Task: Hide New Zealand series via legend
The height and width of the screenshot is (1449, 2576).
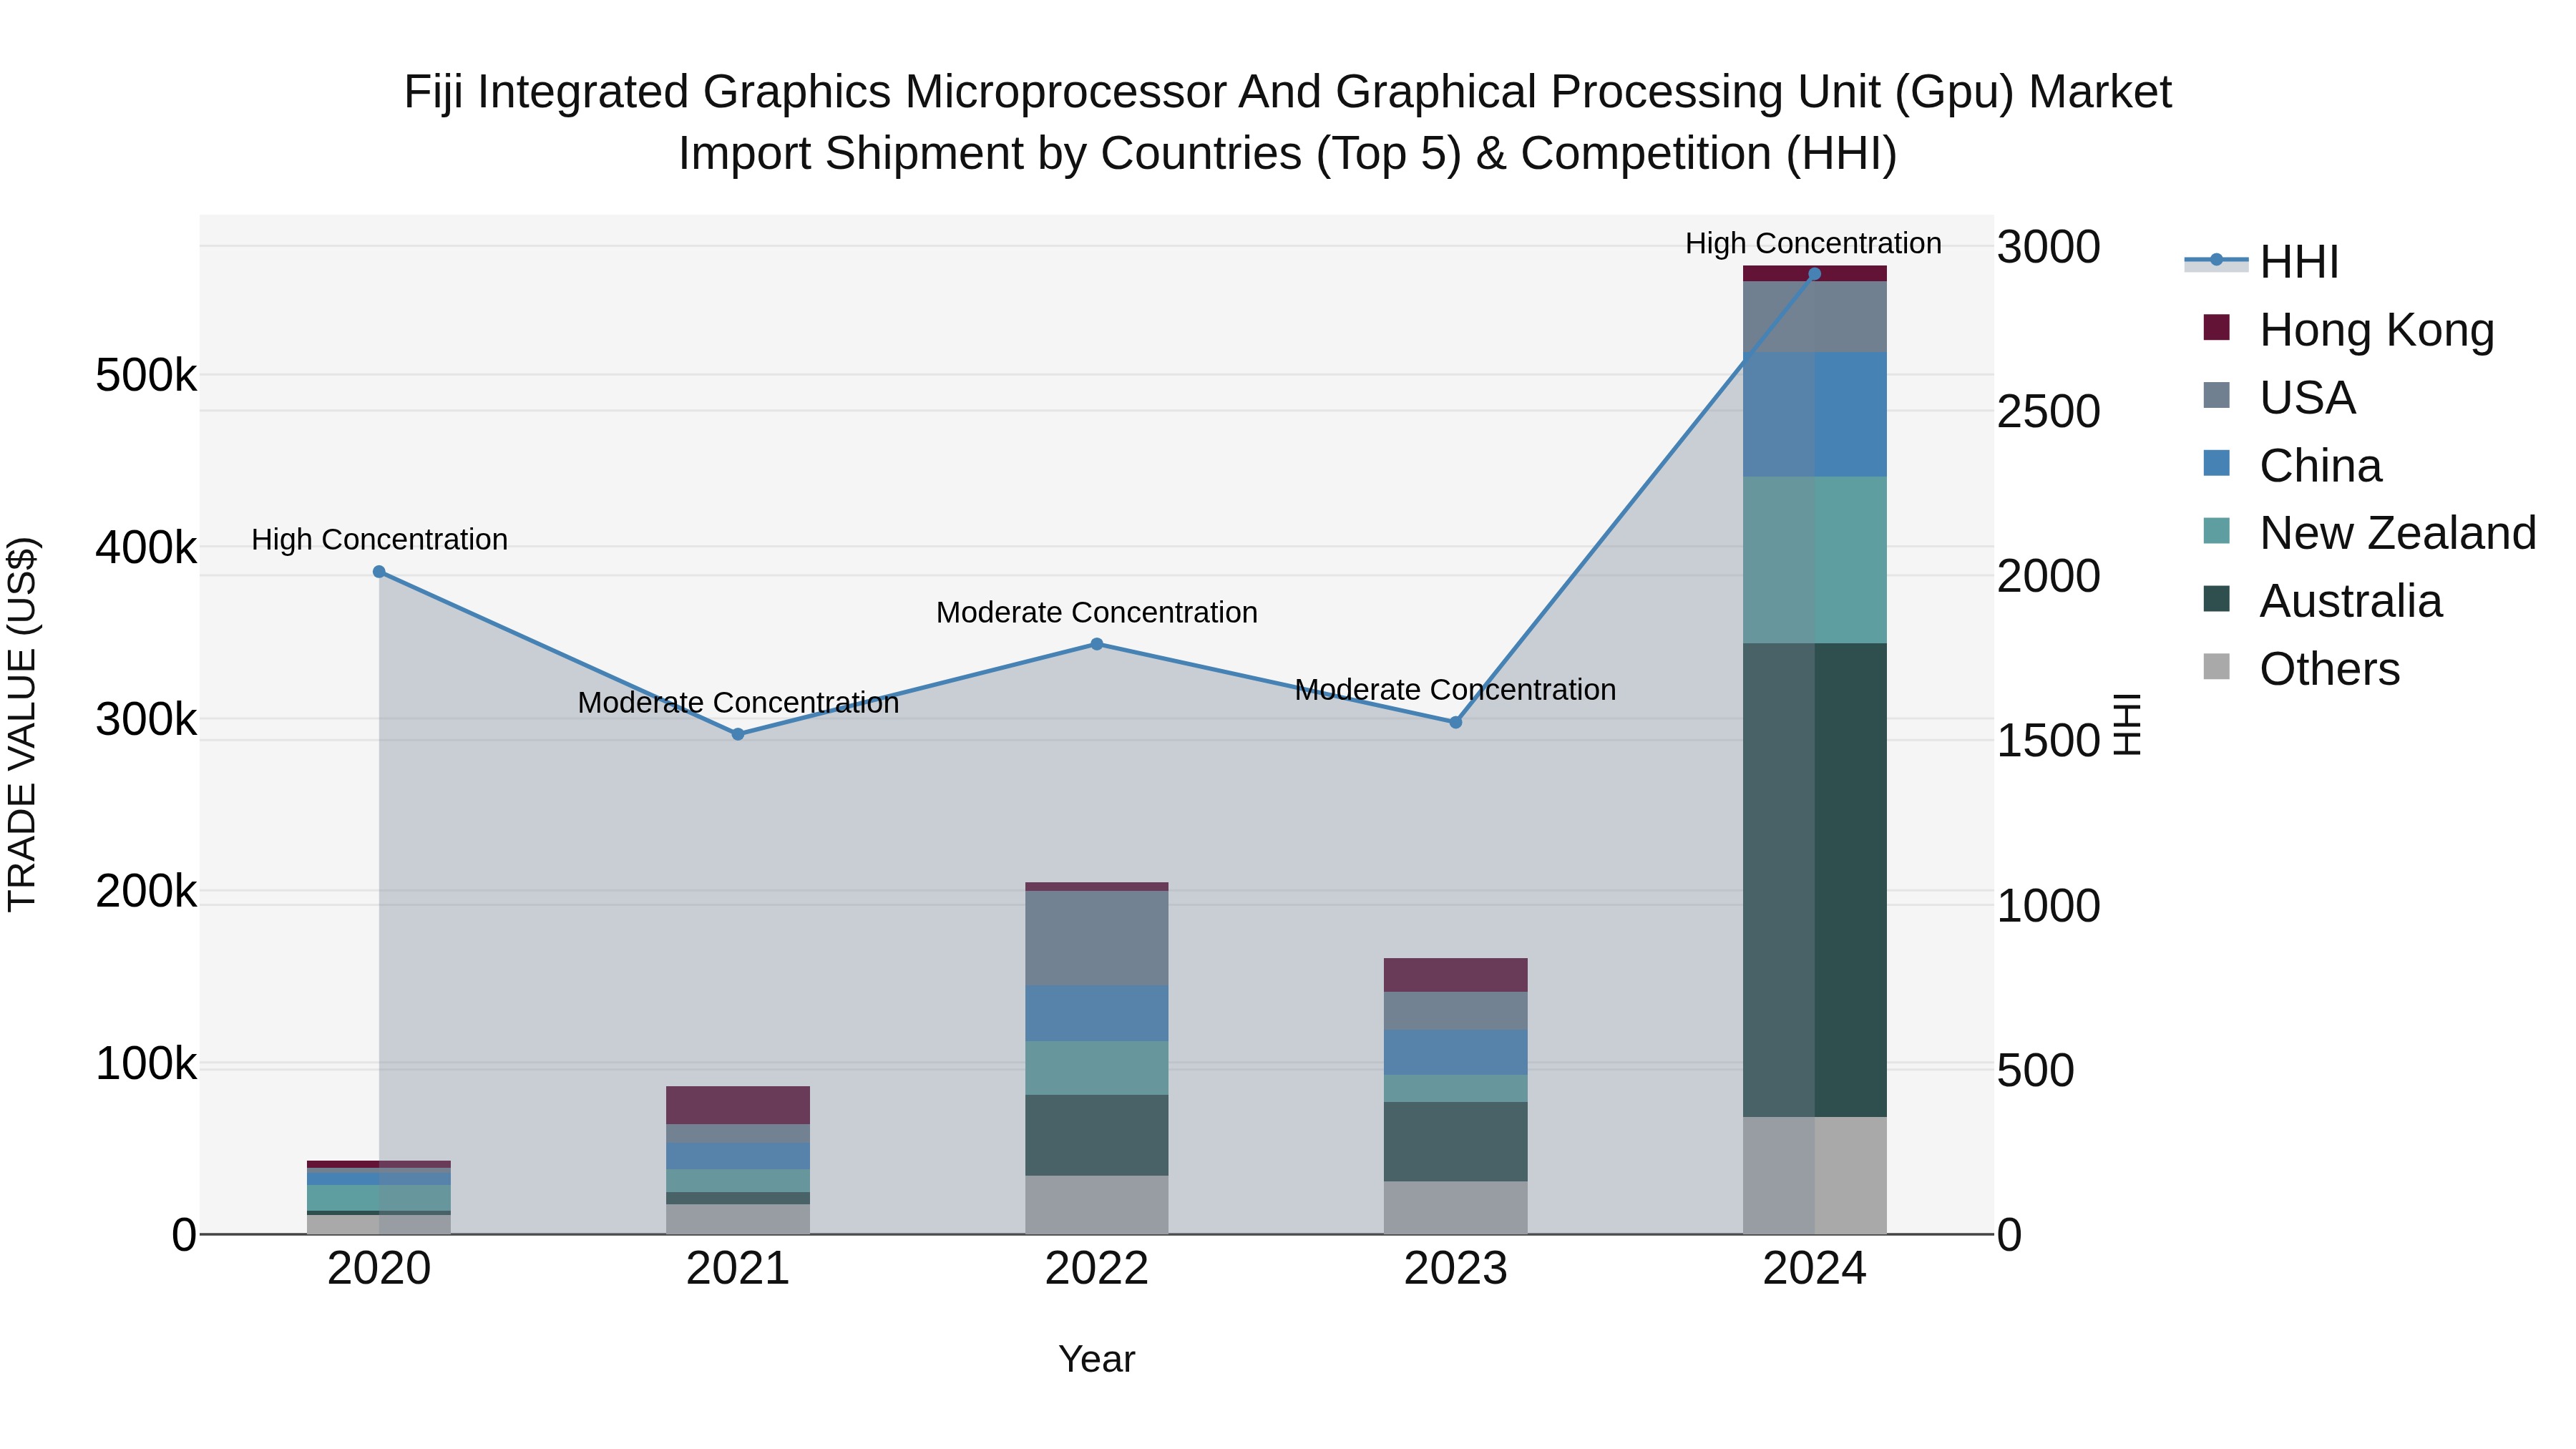Action: click(x=2370, y=532)
